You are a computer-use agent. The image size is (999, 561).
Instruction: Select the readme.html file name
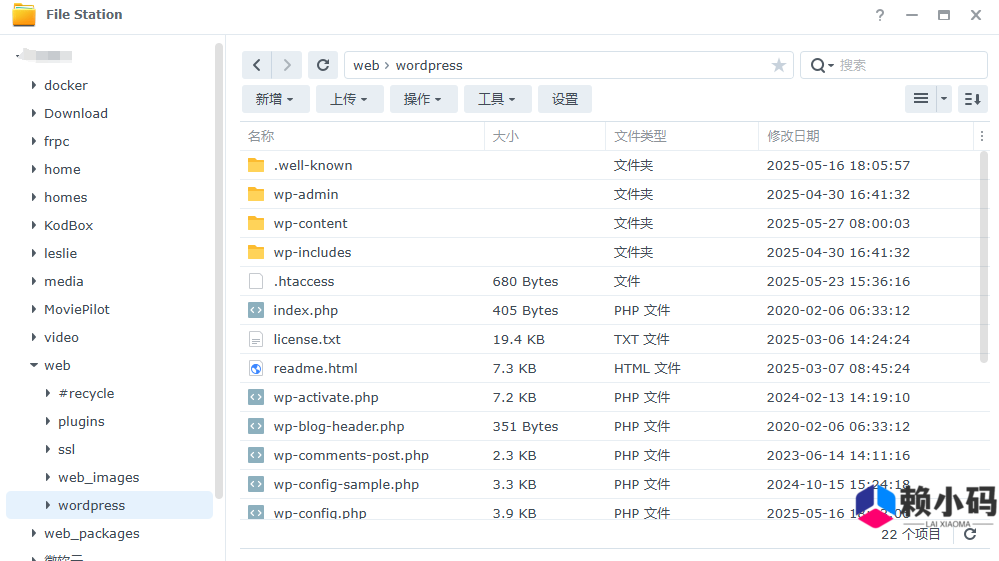point(315,368)
